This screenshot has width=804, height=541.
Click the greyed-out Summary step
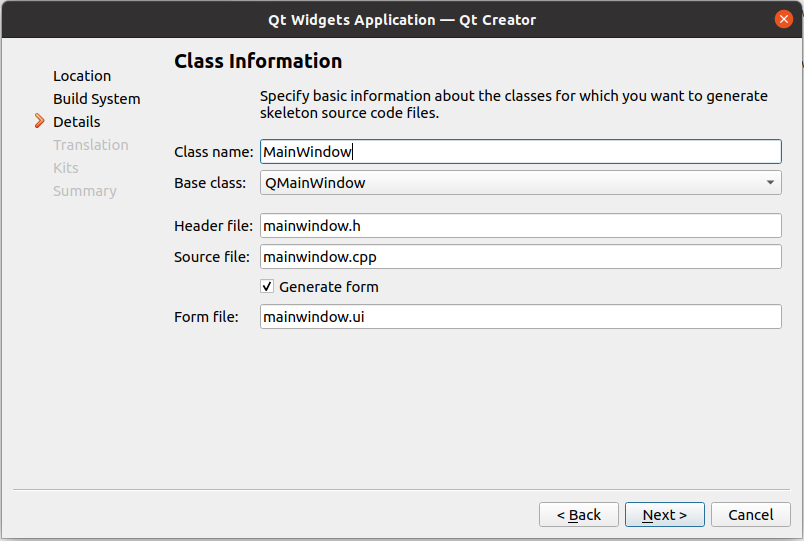pos(85,191)
